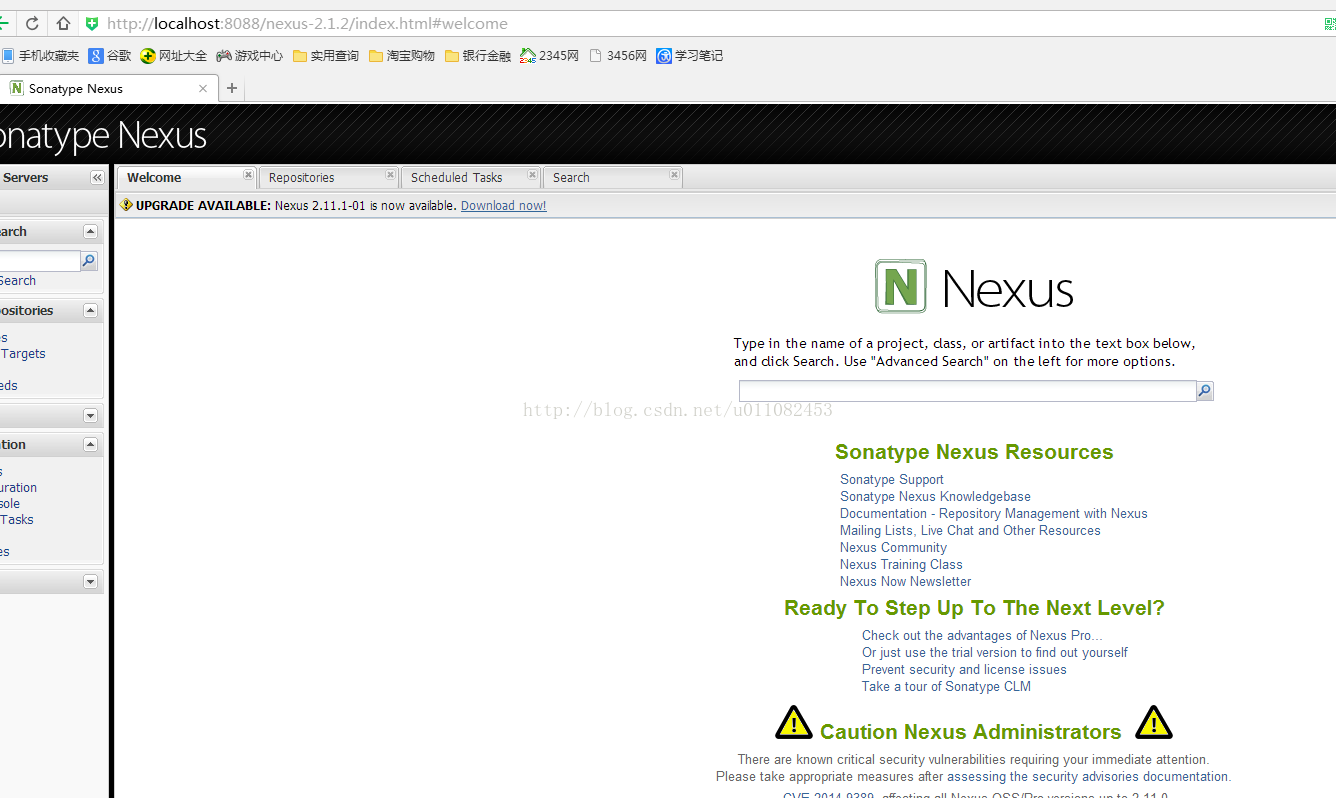Click the right yellow caution triangle icon
This screenshot has height=798, width=1336.
1154,722
